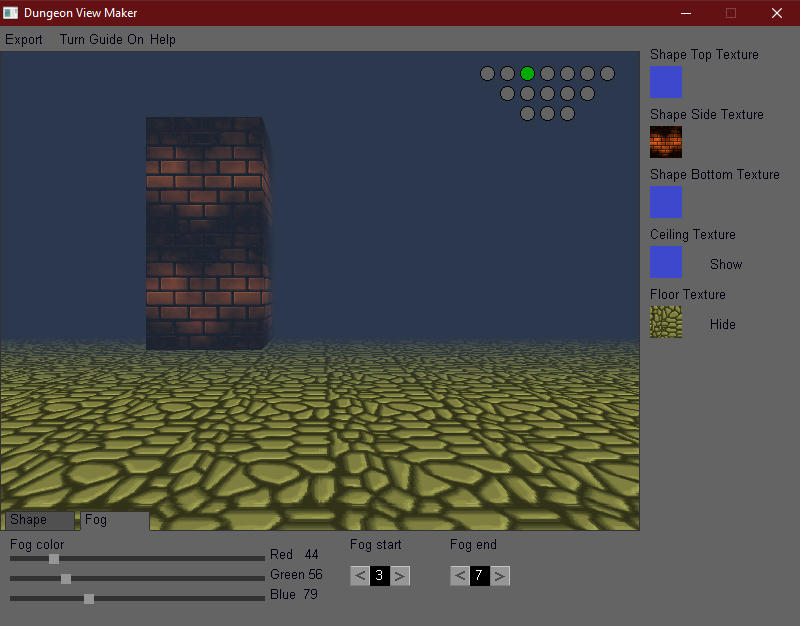This screenshot has width=800, height=626.
Task: Change the Ceiling Texture swatch
Action: coord(666,262)
